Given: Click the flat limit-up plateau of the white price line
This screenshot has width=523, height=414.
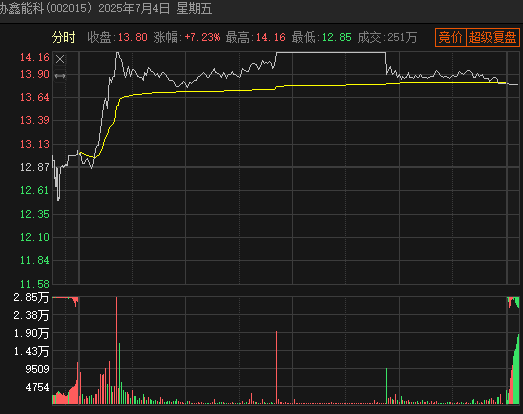Looking at the screenshot, I should [x=331, y=53].
